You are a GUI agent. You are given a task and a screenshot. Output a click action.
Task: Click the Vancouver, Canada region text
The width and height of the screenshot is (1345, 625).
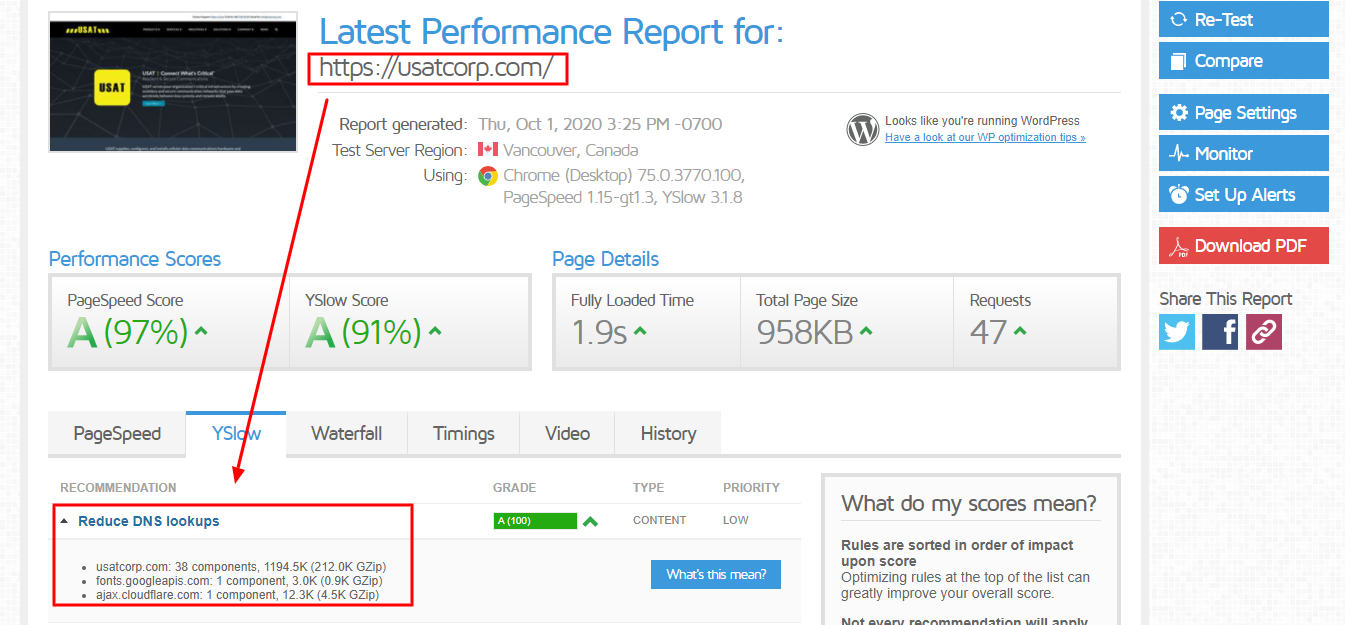571,150
